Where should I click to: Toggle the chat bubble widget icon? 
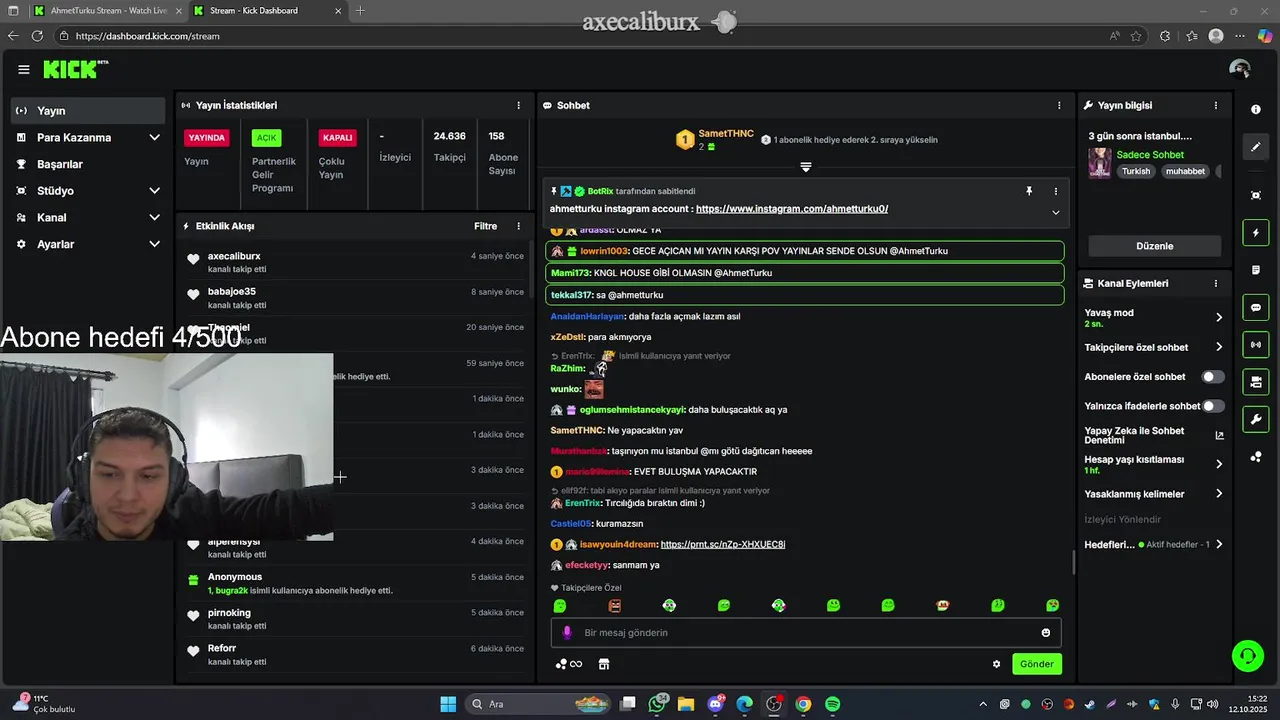pyautogui.click(x=1256, y=308)
